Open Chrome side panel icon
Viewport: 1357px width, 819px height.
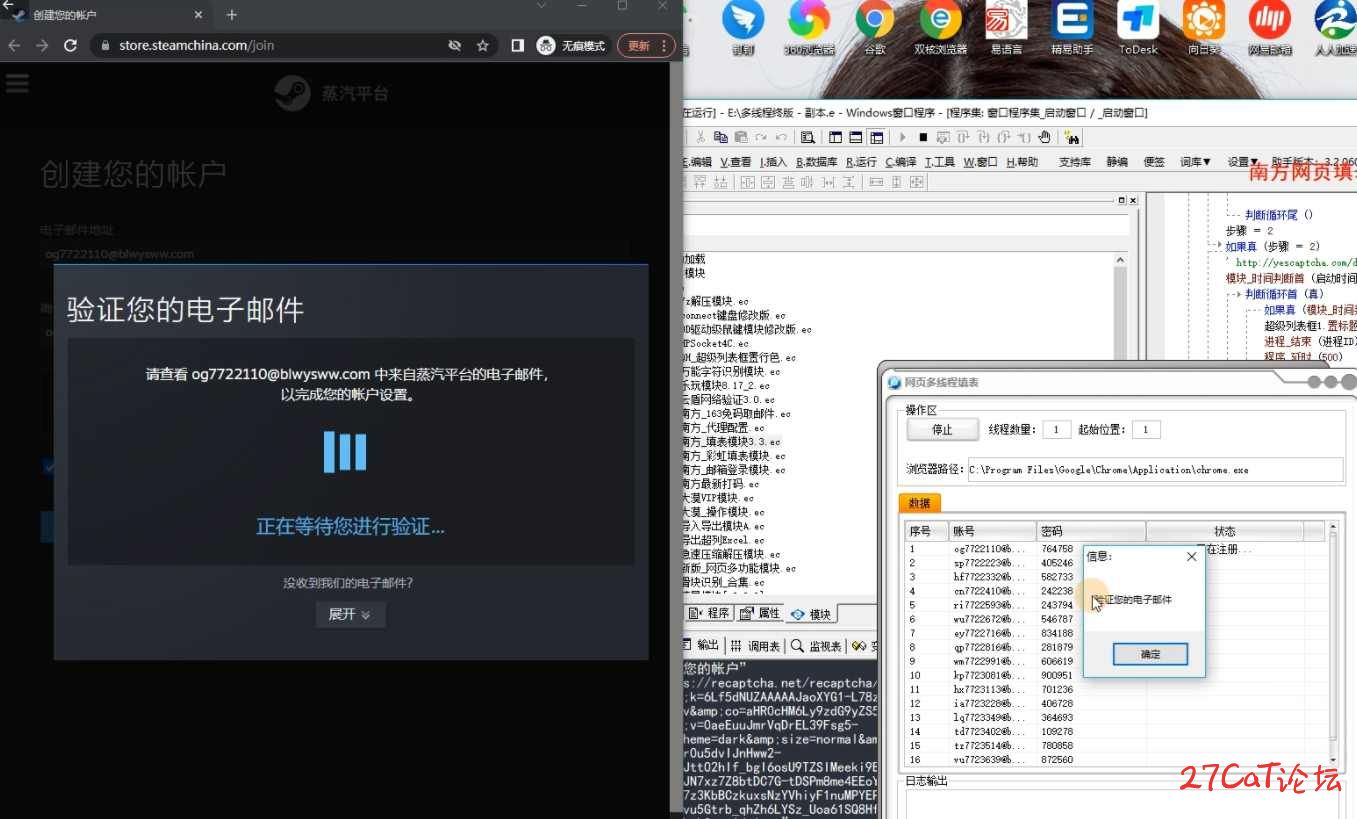click(x=517, y=45)
